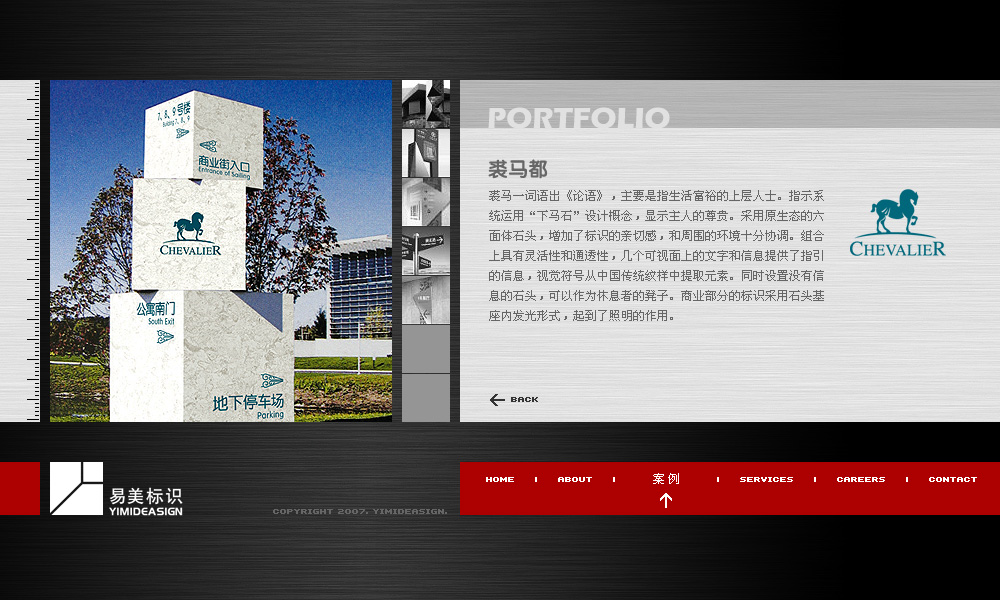Click the project title 裘马都
1000x600 pixels.
[518, 169]
